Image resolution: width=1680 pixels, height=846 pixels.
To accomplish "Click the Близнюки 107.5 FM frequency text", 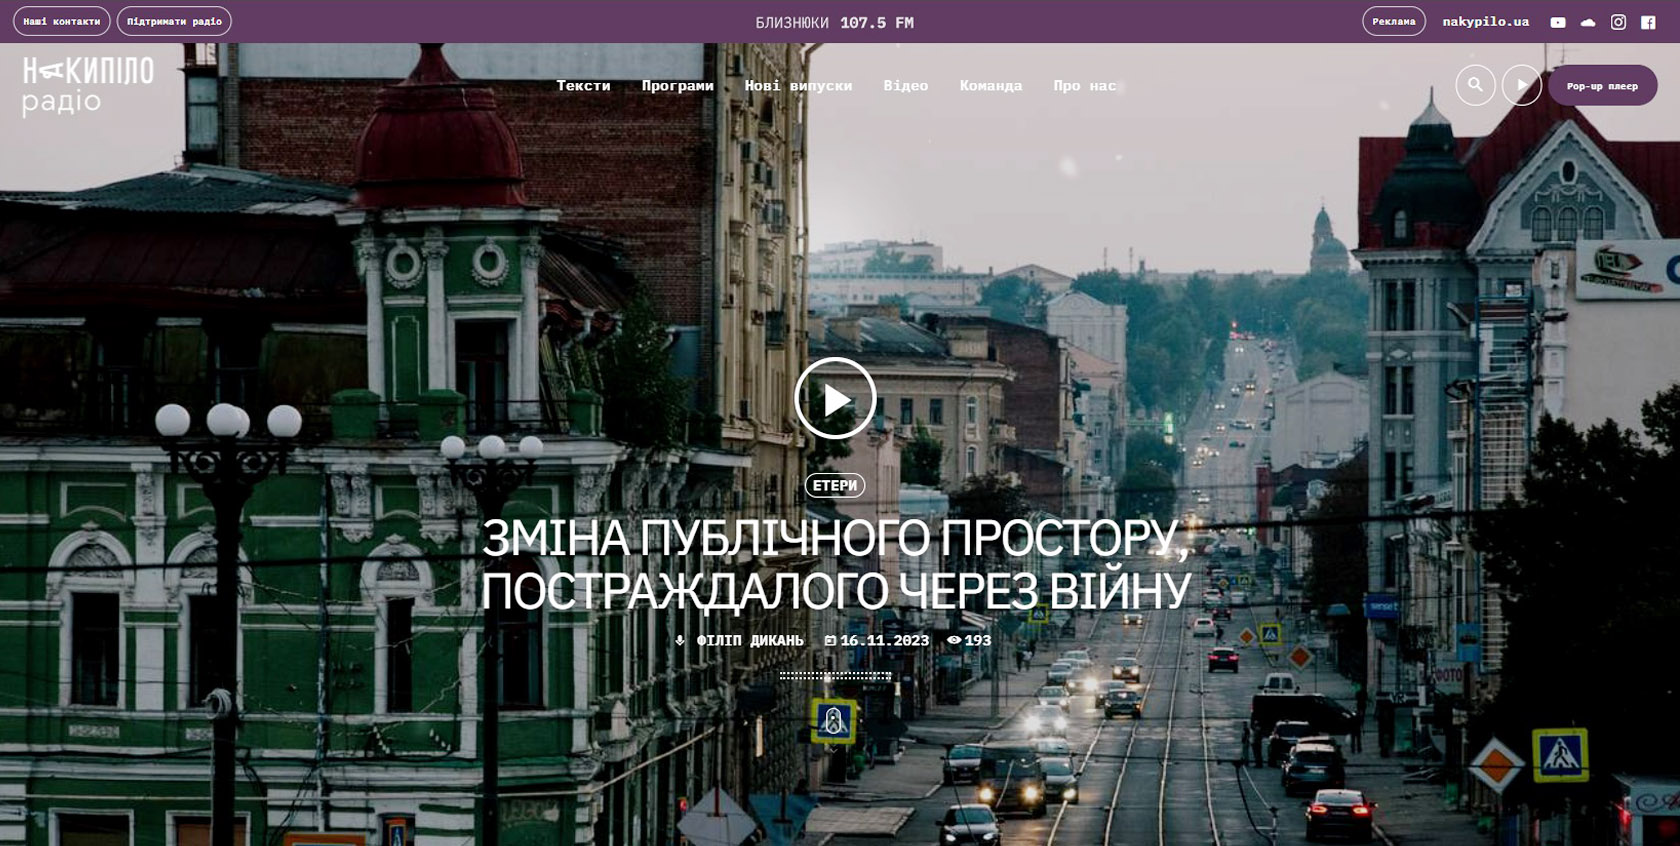I will (x=835, y=22).
